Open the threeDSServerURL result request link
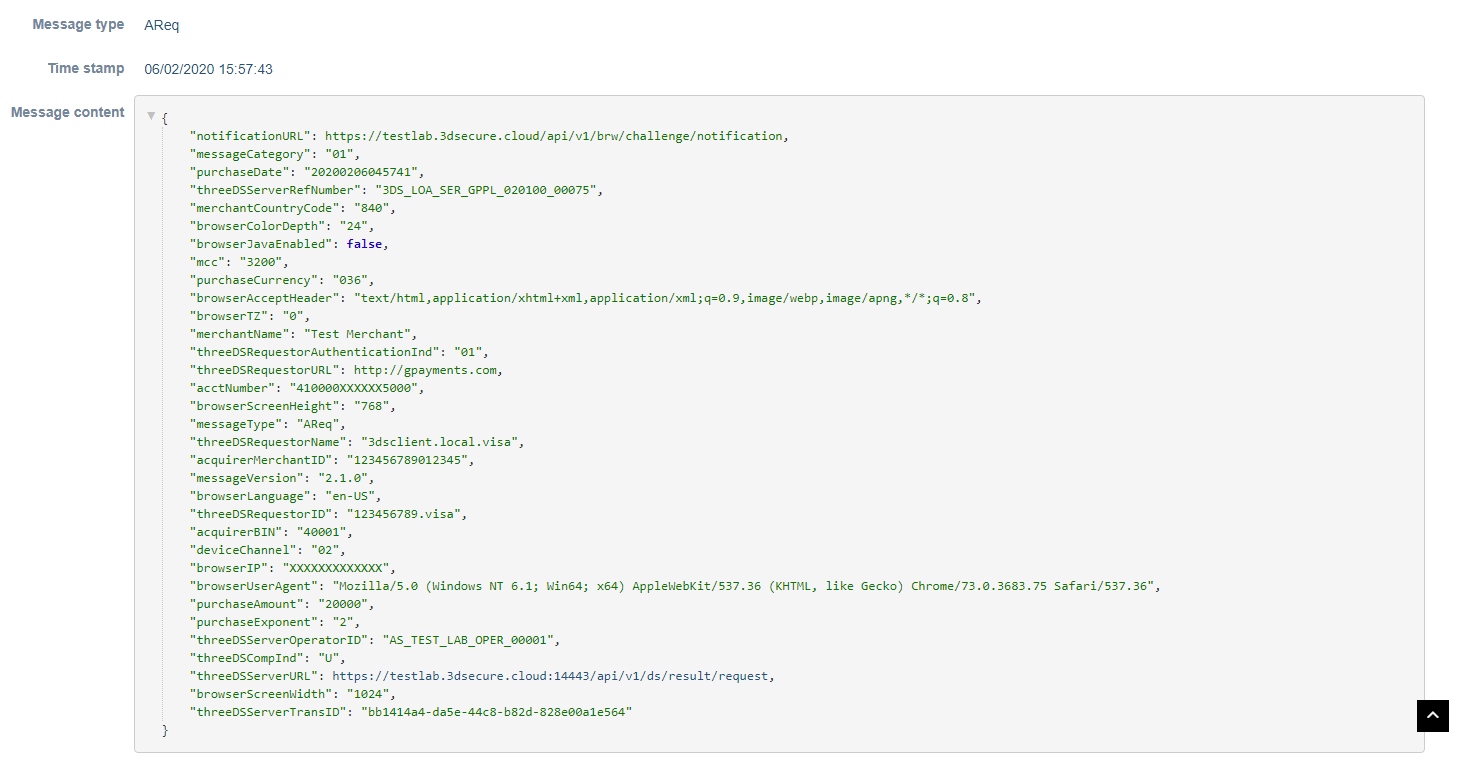 click(x=551, y=676)
